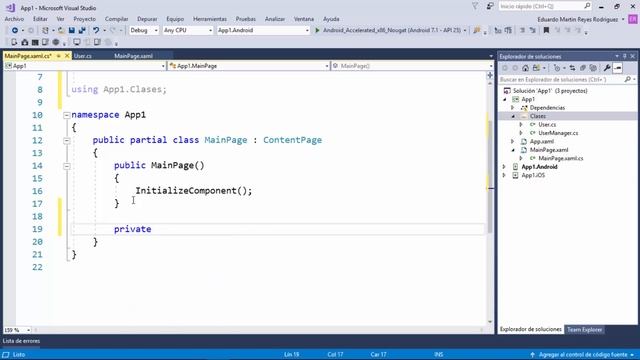Click the pin icon on MainPage.xaml.cs tab
The image size is (640, 360).
tap(59, 56)
